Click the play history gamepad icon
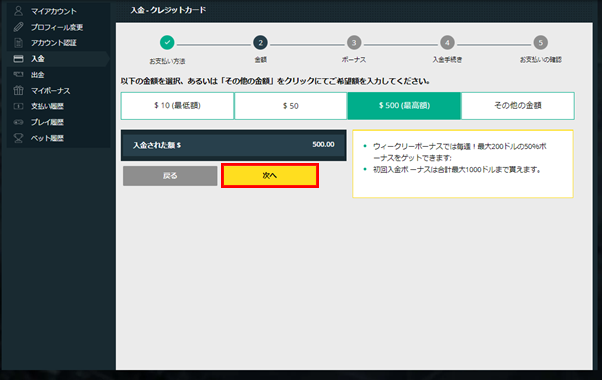Viewport: 602px width, 380px height. (18, 122)
